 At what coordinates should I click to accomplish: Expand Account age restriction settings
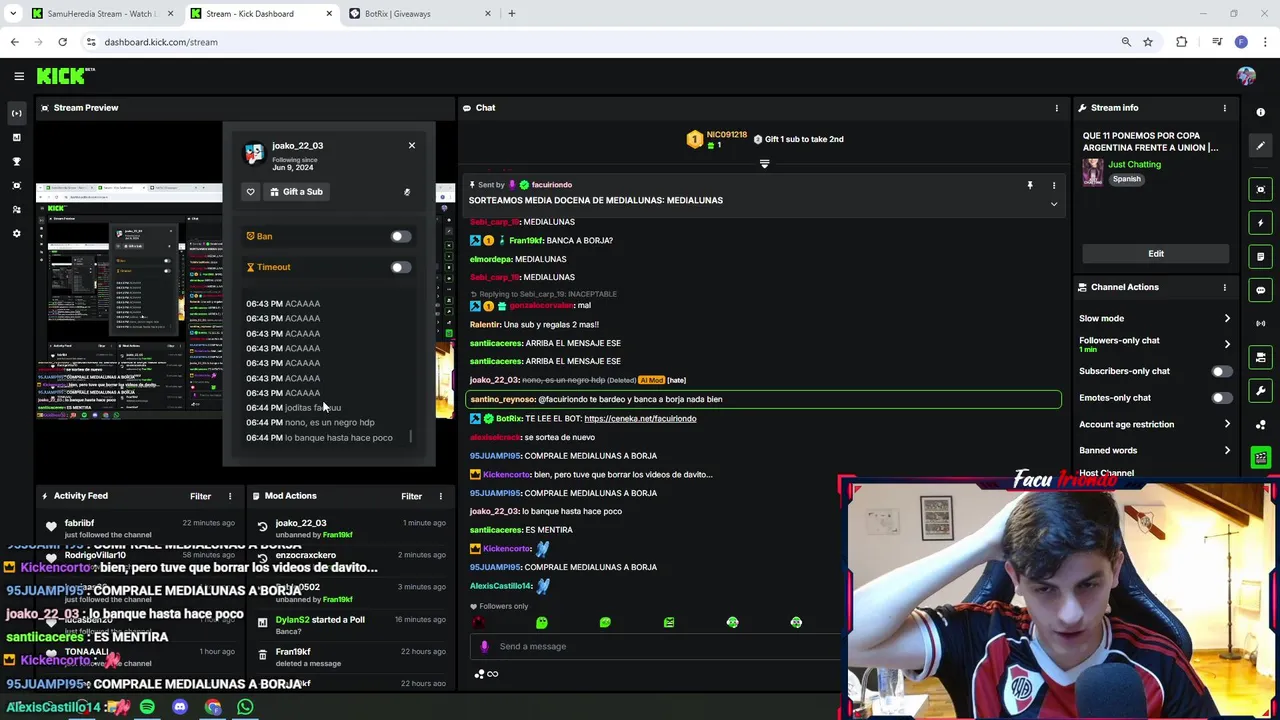[x=1155, y=424]
